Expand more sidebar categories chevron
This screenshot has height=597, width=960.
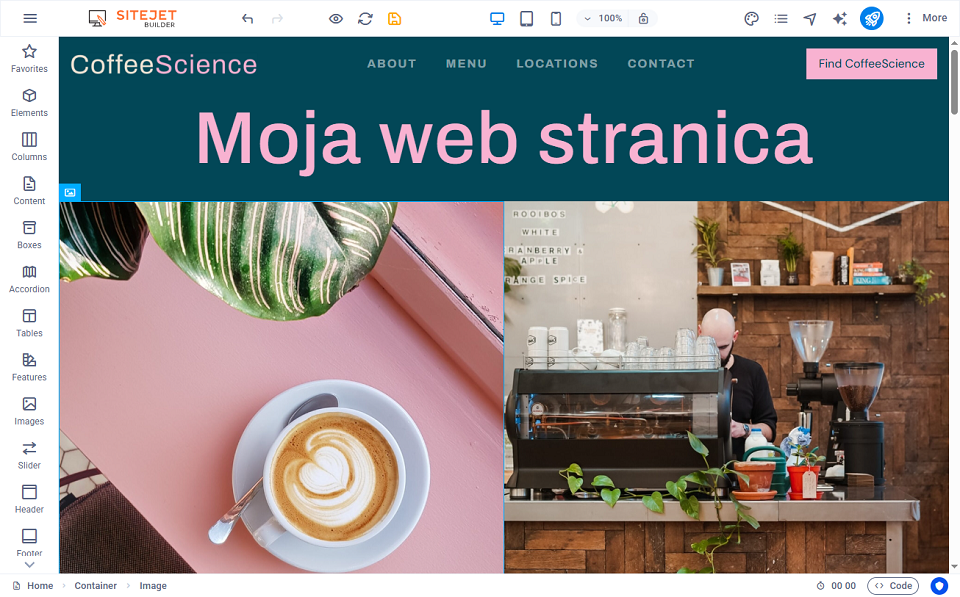(x=29, y=565)
